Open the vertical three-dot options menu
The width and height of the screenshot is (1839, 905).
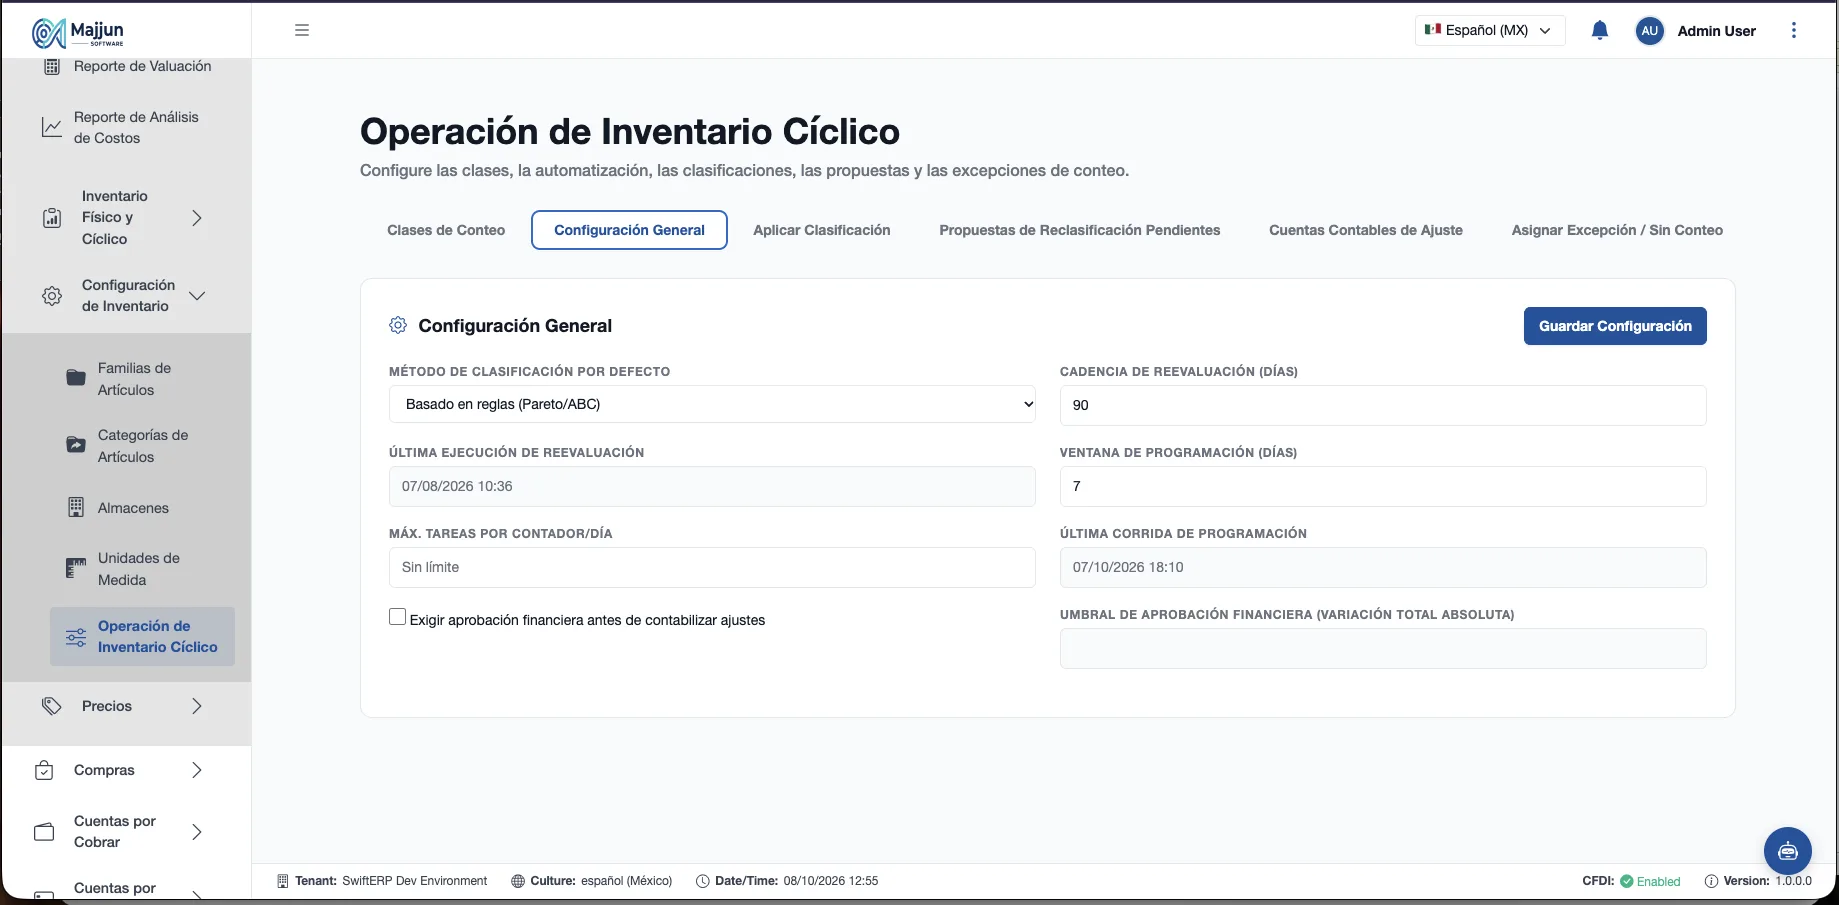[1794, 30]
